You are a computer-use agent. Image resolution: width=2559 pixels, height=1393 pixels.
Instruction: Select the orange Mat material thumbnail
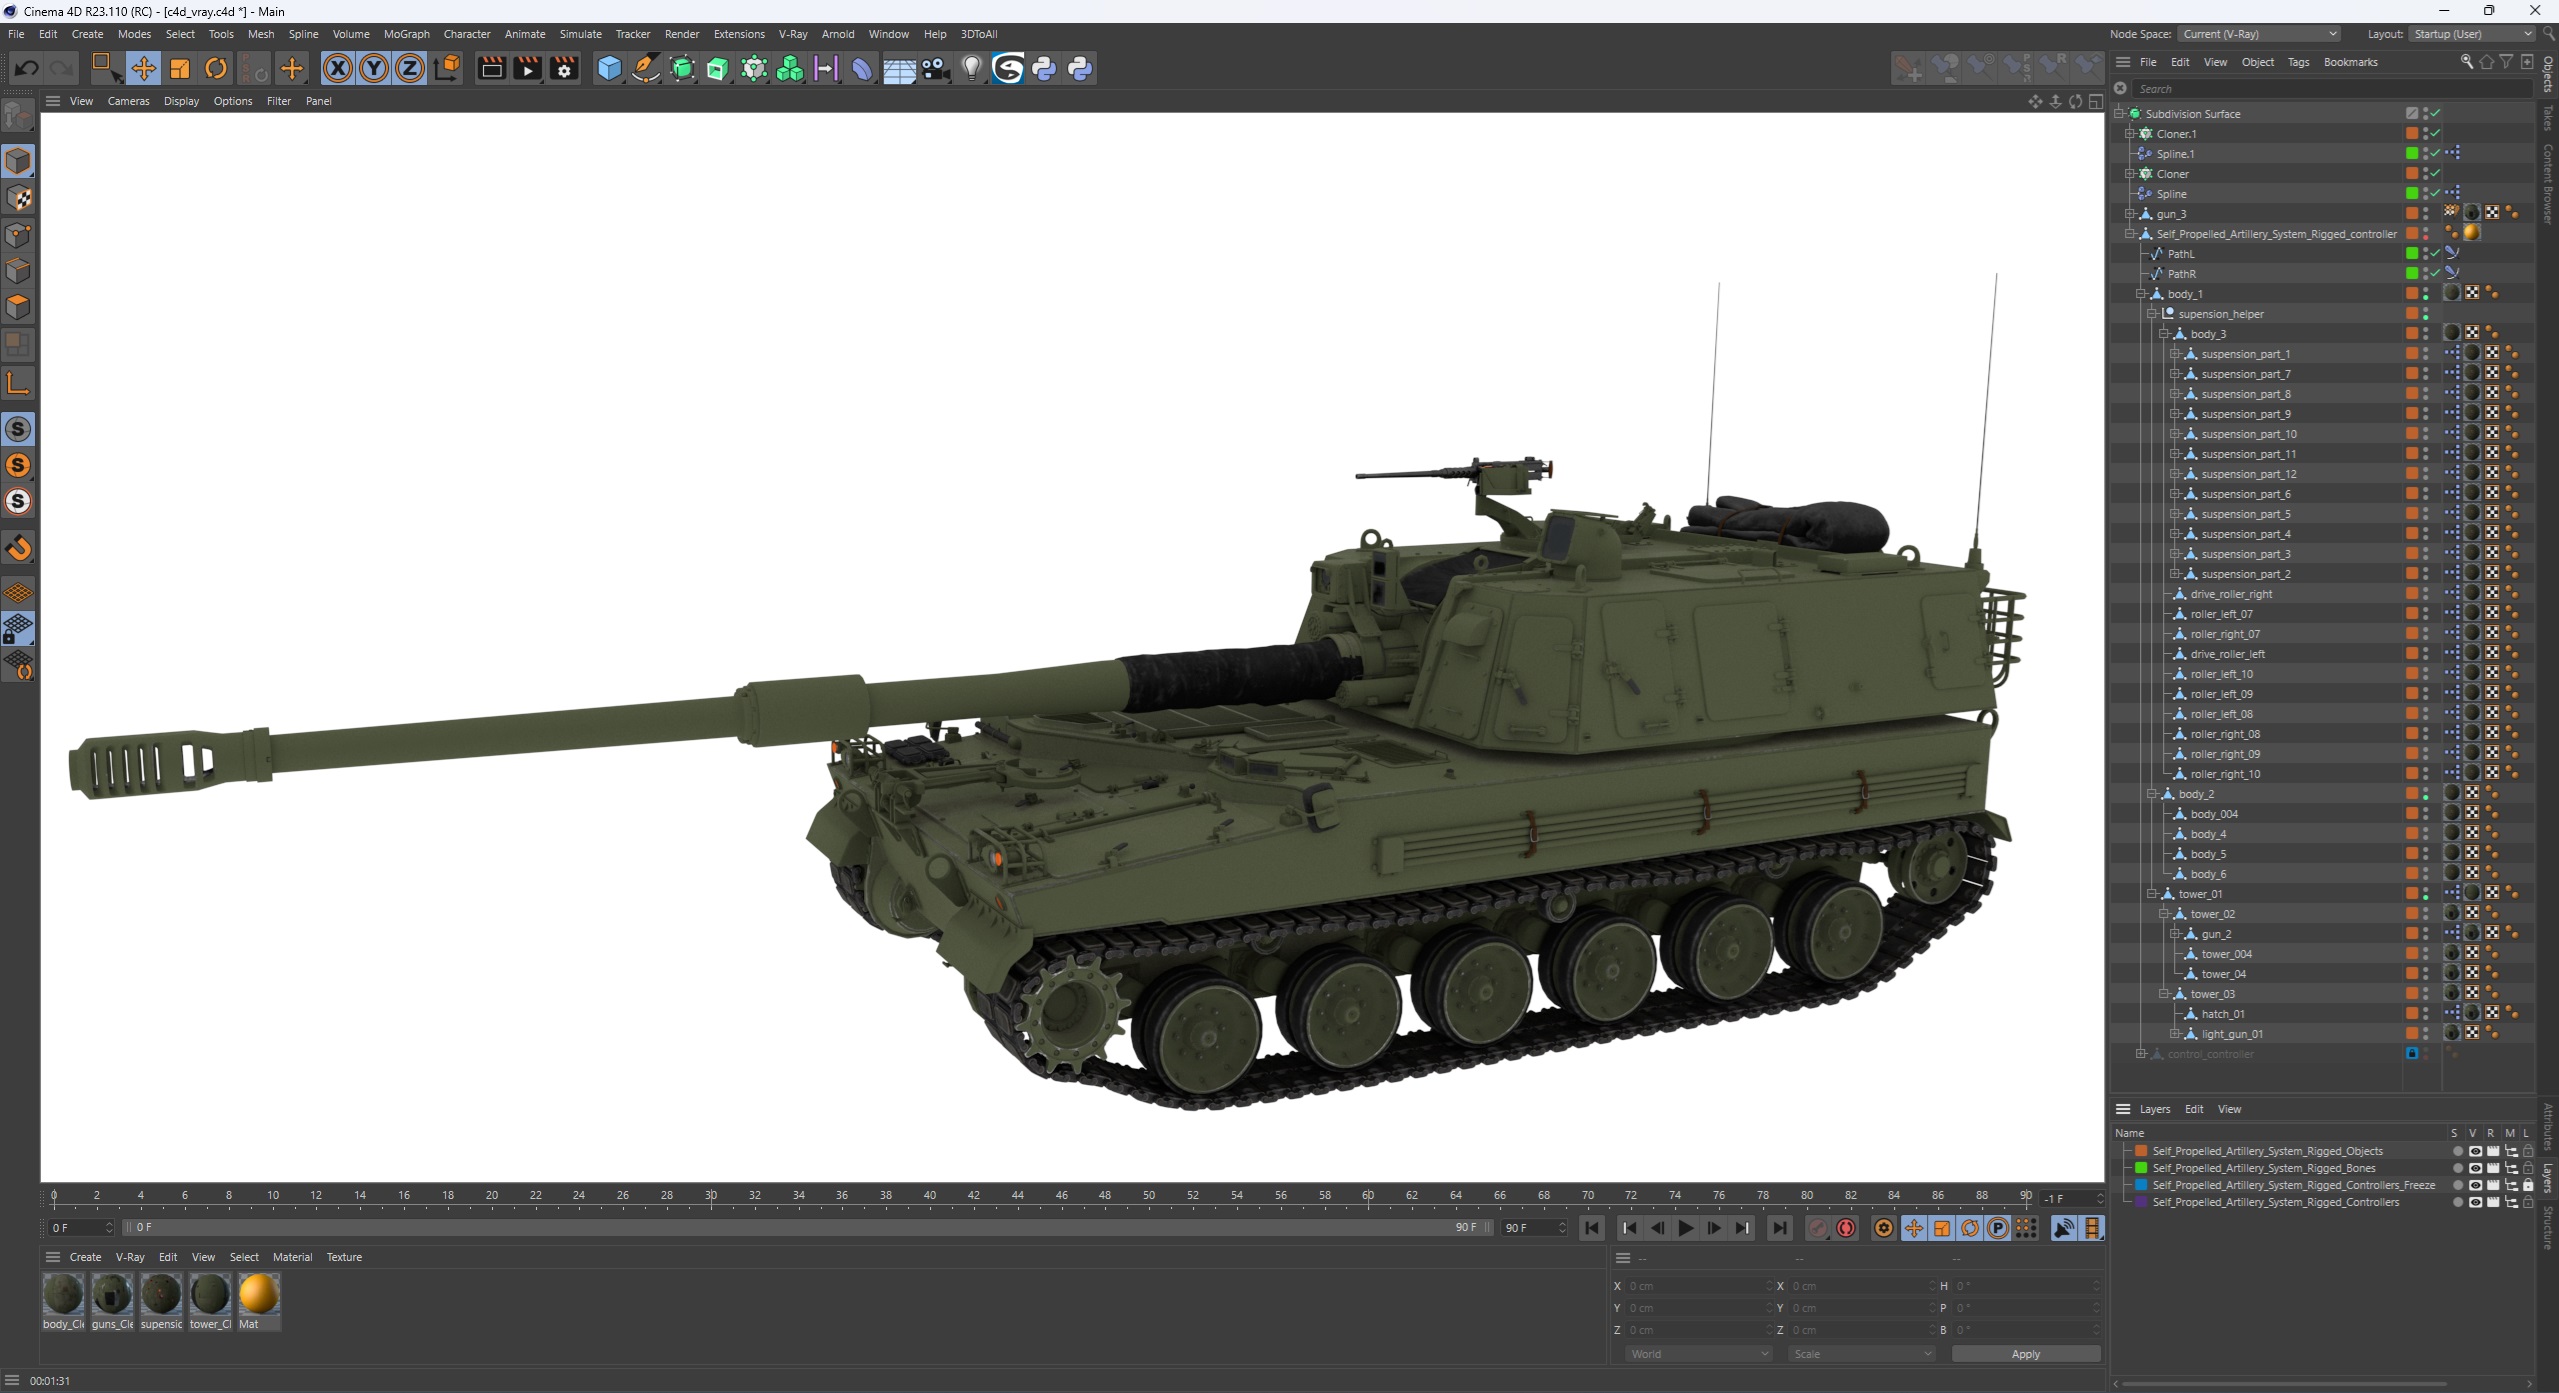pyautogui.click(x=258, y=1294)
